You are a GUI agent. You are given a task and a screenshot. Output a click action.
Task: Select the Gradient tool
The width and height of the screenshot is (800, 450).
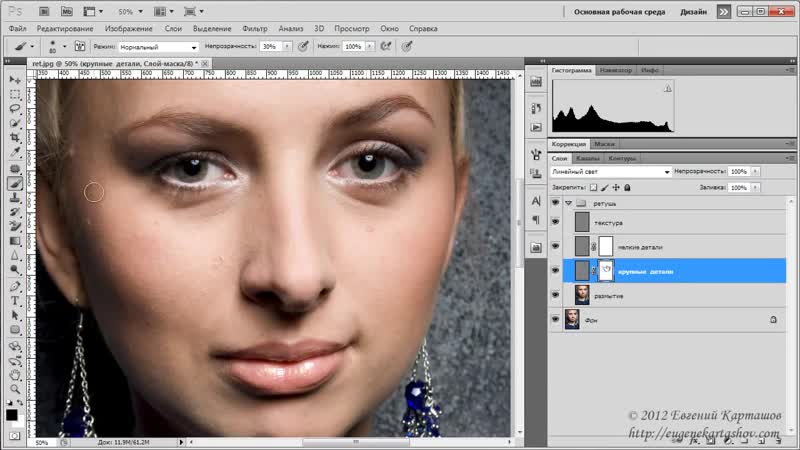[x=15, y=241]
